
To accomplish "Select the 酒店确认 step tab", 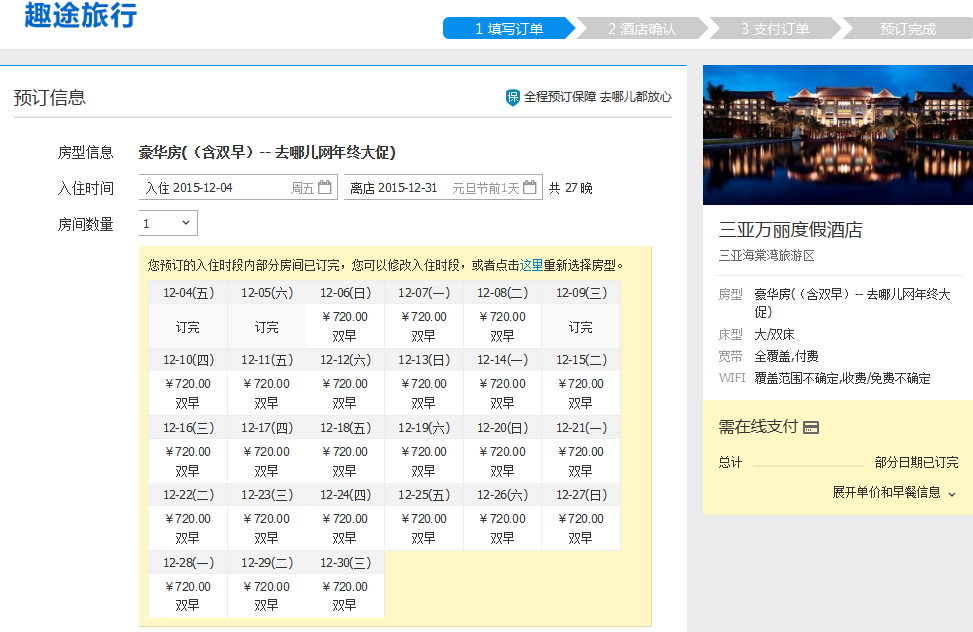I will click(641, 29).
